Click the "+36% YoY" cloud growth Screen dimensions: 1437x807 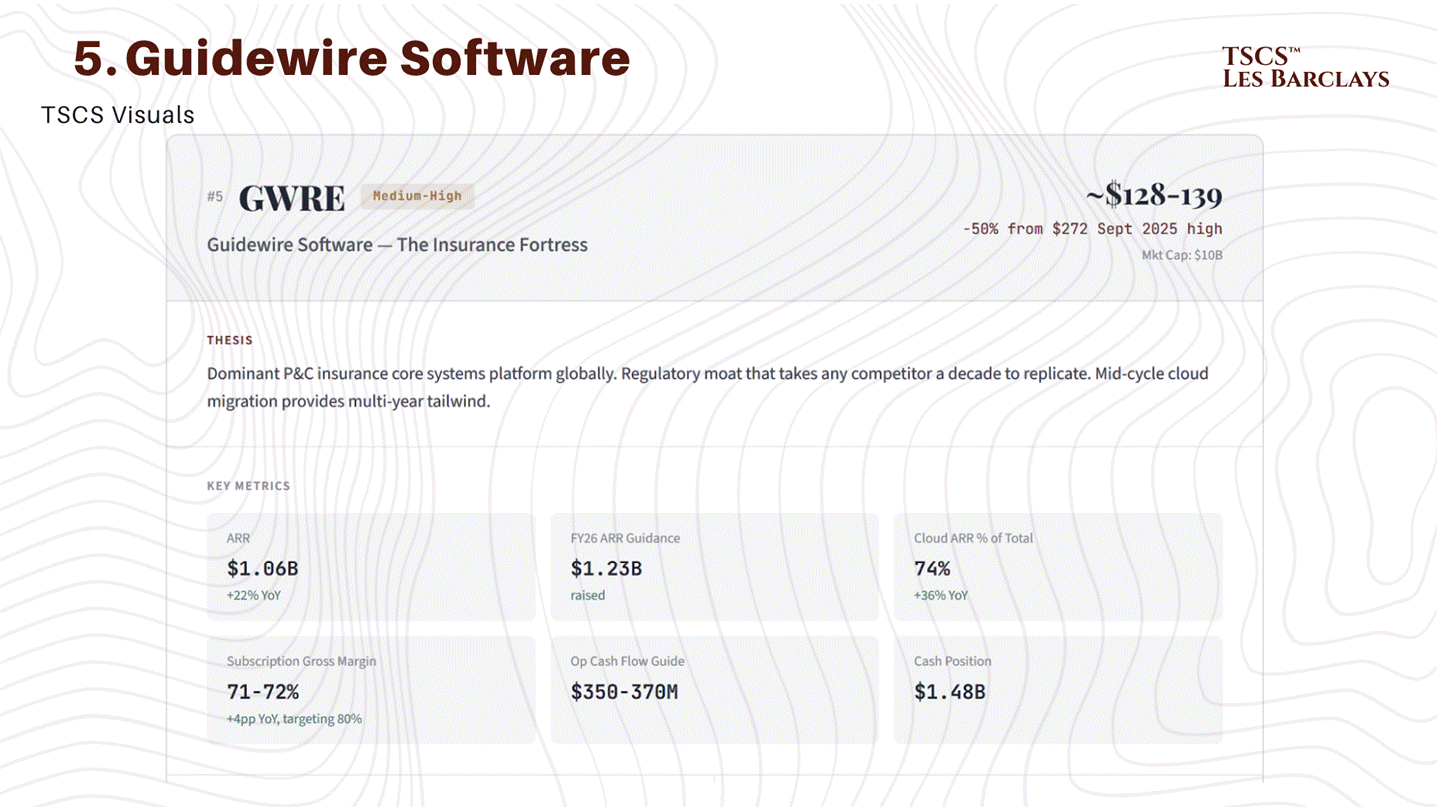point(941,595)
